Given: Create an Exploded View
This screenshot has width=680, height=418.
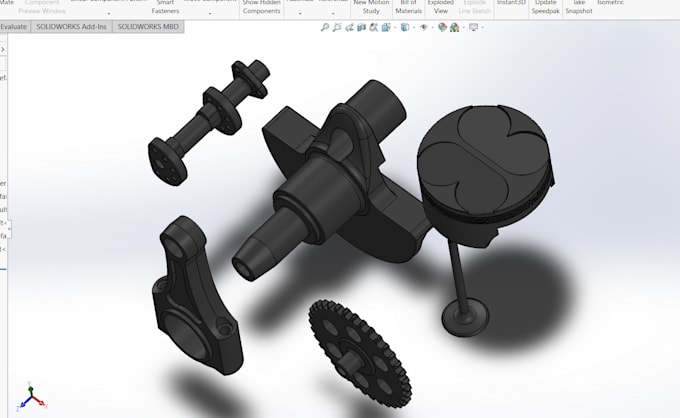Looking at the screenshot, I should click(x=441, y=7).
